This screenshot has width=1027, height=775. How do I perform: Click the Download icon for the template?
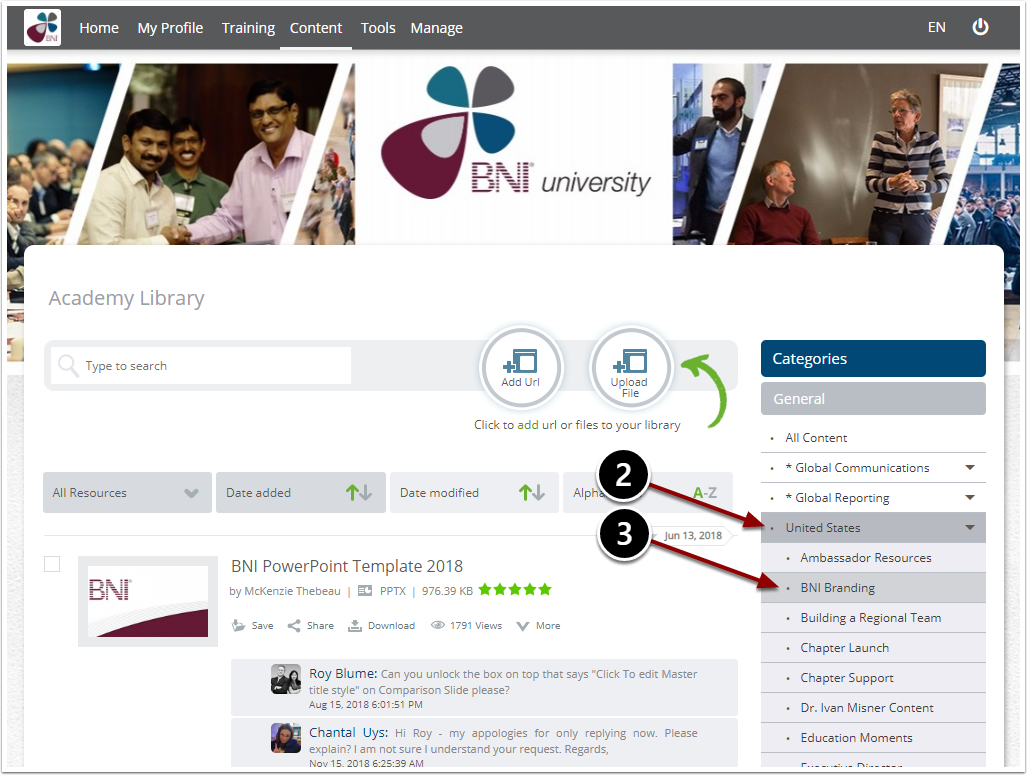pyautogui.click(x=354, y=626)
